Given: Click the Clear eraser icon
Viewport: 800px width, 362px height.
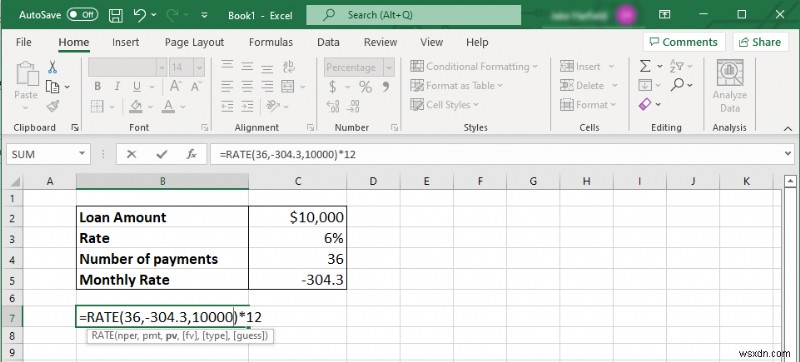Looking at the screenshot, I should [x=645, y=104].
